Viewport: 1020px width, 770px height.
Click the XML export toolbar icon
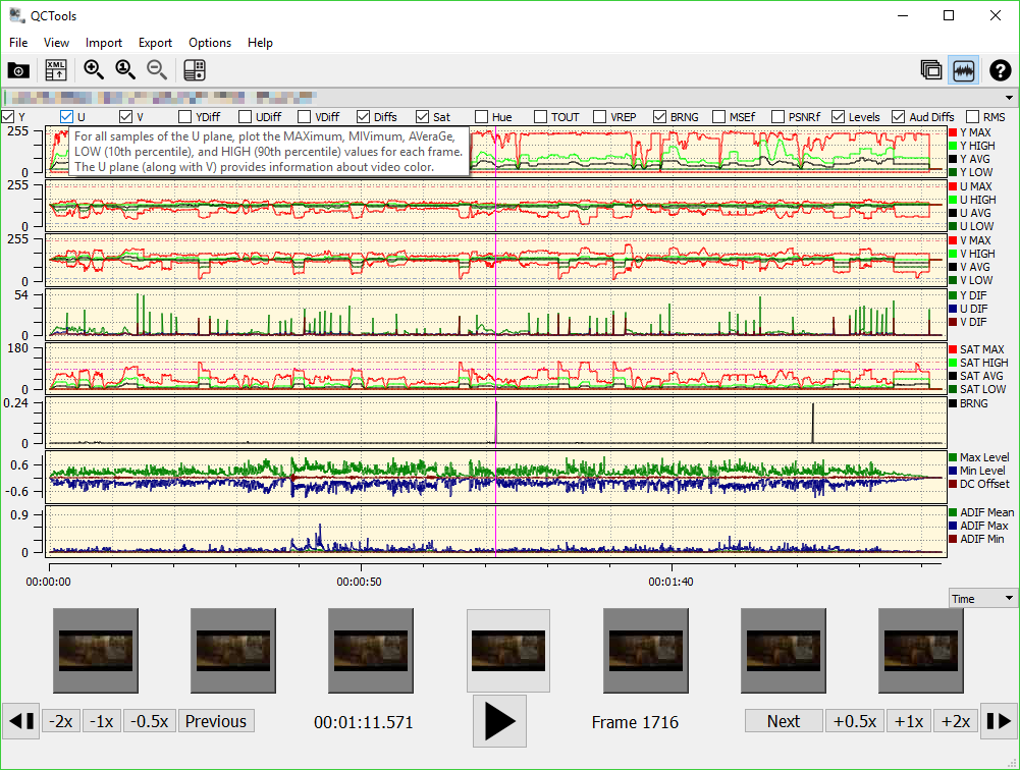56,70
